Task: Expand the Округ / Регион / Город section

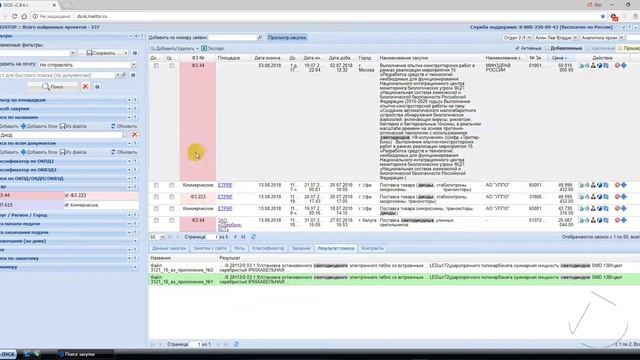Action: 129,215
